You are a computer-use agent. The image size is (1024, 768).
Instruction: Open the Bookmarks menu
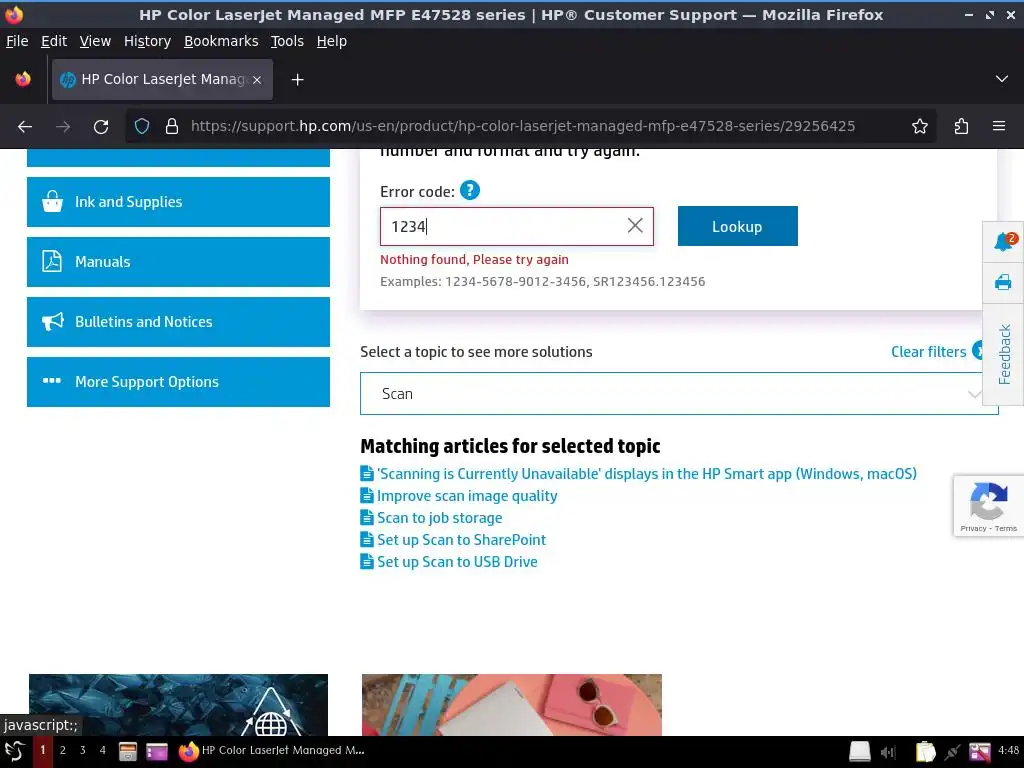(x=221, y=41)
